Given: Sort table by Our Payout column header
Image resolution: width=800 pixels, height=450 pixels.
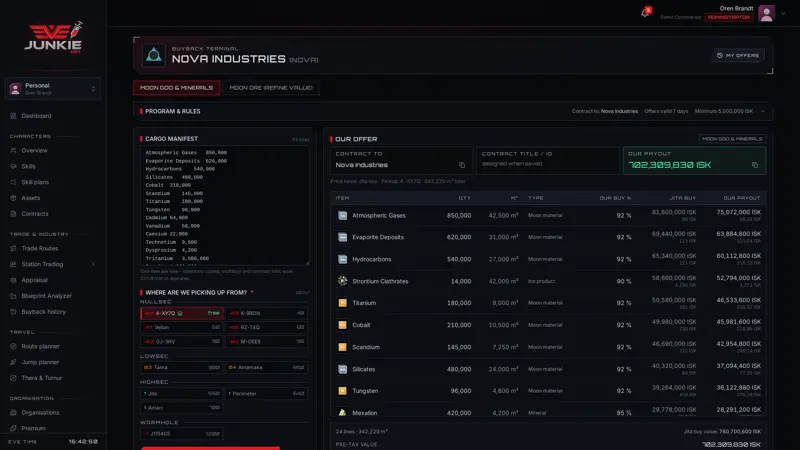Looking at the screenshot, I should pyautogui.click(x=741, y=198).
